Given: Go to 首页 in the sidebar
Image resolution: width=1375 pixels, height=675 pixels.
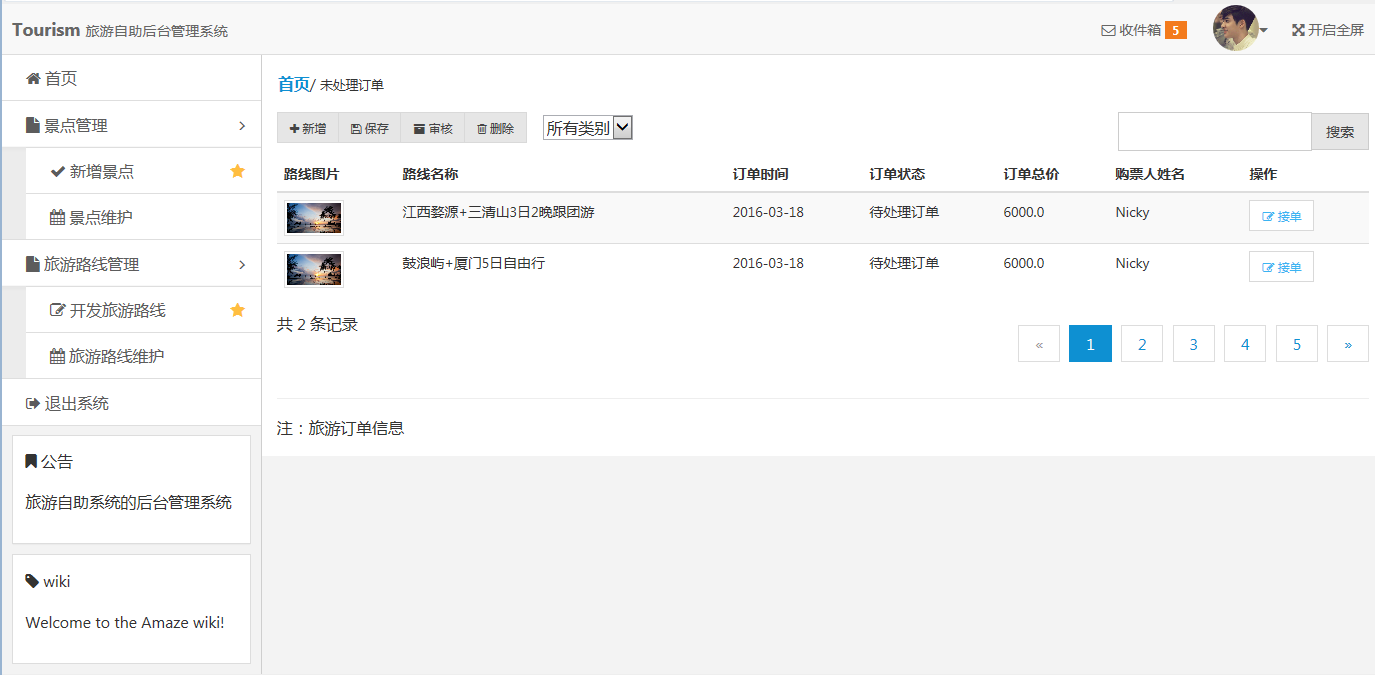Looking at the screenshot, I should (131, 78).
